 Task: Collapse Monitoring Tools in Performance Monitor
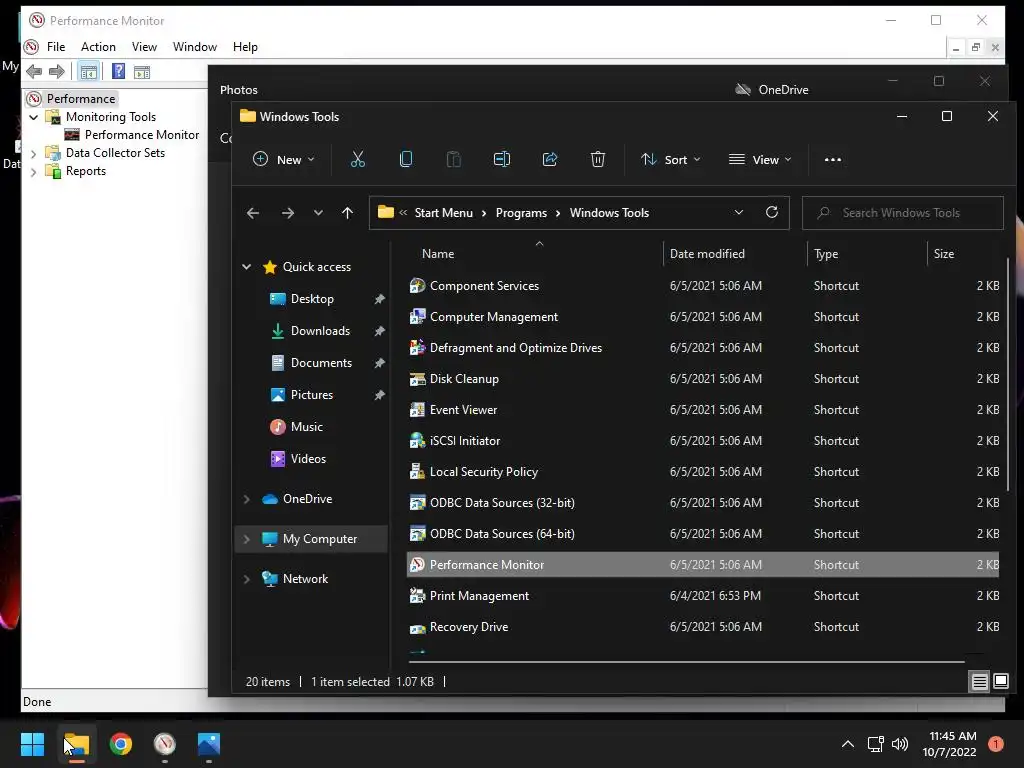(x=33, y=118)
